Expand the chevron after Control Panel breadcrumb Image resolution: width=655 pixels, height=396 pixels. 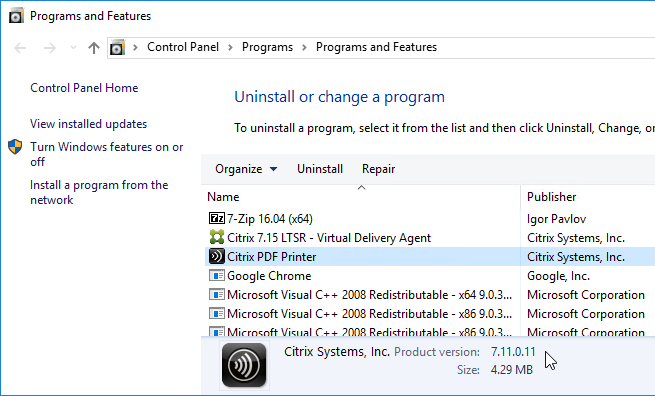pos(230,48)
